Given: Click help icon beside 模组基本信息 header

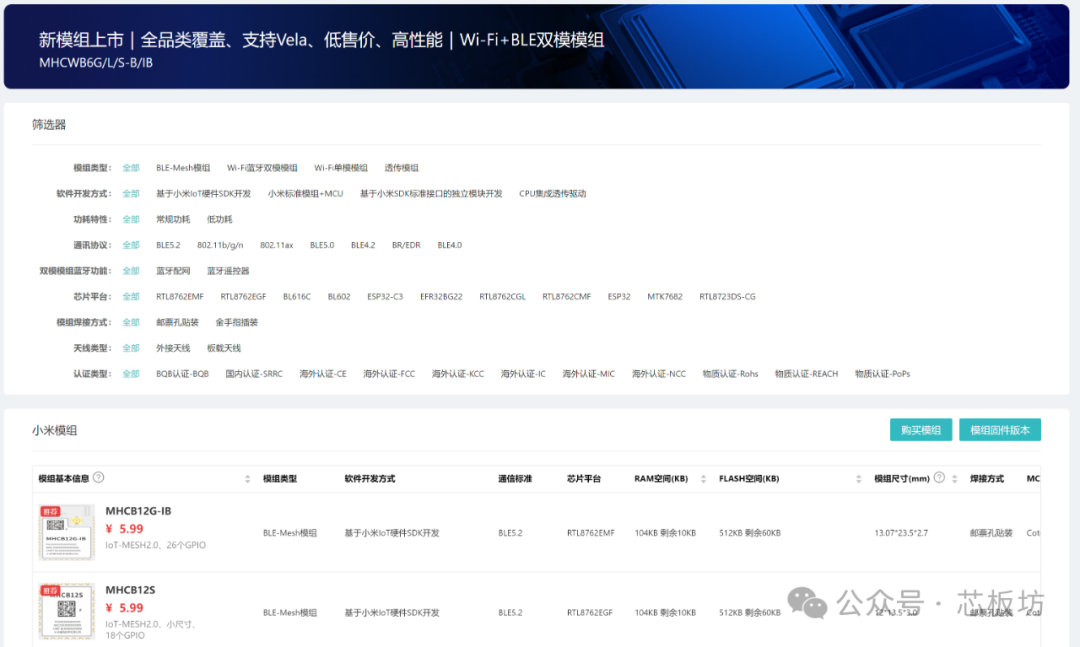Looking at the screenshot, I should (x=98, y=477).
